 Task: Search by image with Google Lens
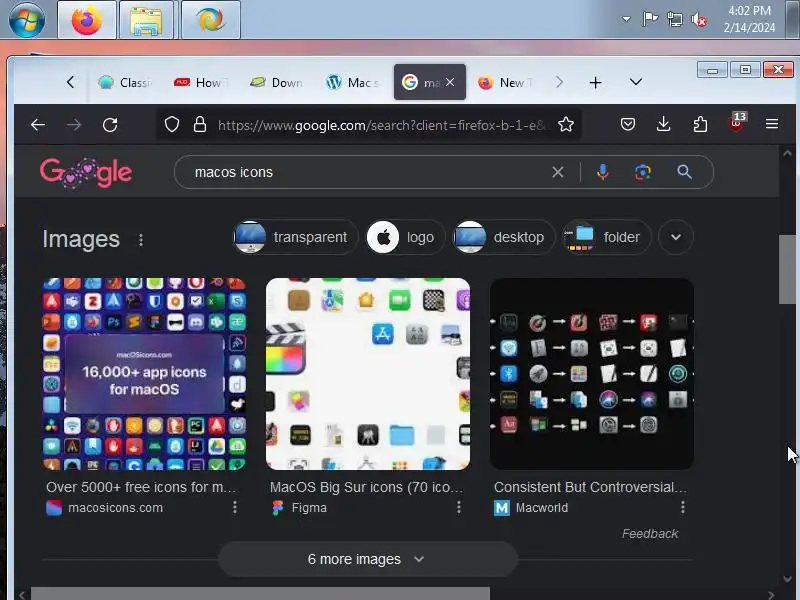[x=643, y=172]
